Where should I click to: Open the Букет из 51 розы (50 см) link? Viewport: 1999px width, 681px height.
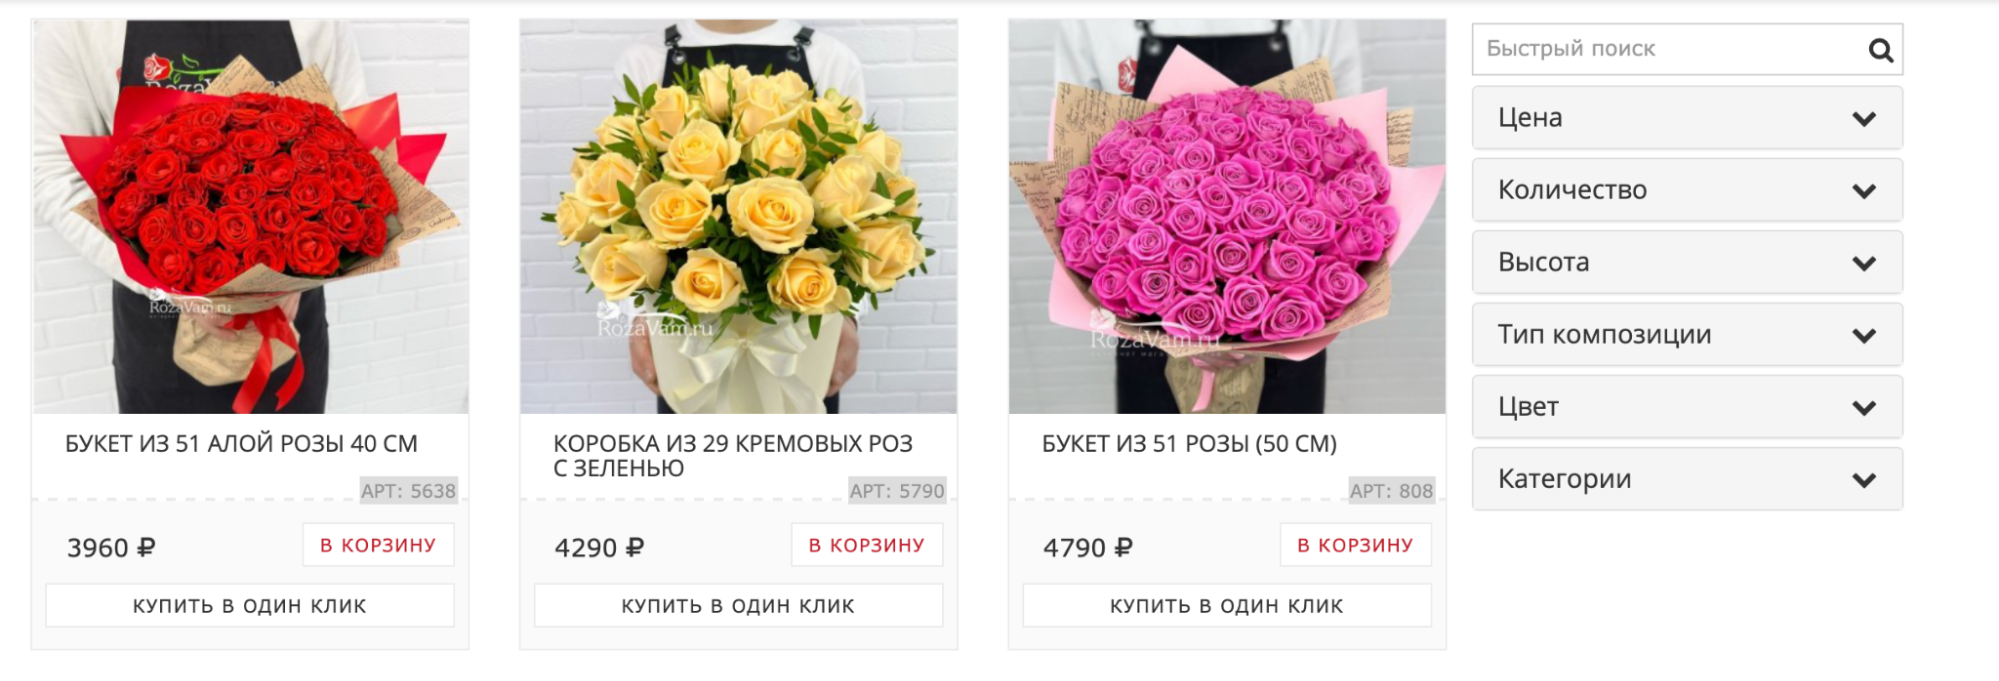click(1189, 444)
